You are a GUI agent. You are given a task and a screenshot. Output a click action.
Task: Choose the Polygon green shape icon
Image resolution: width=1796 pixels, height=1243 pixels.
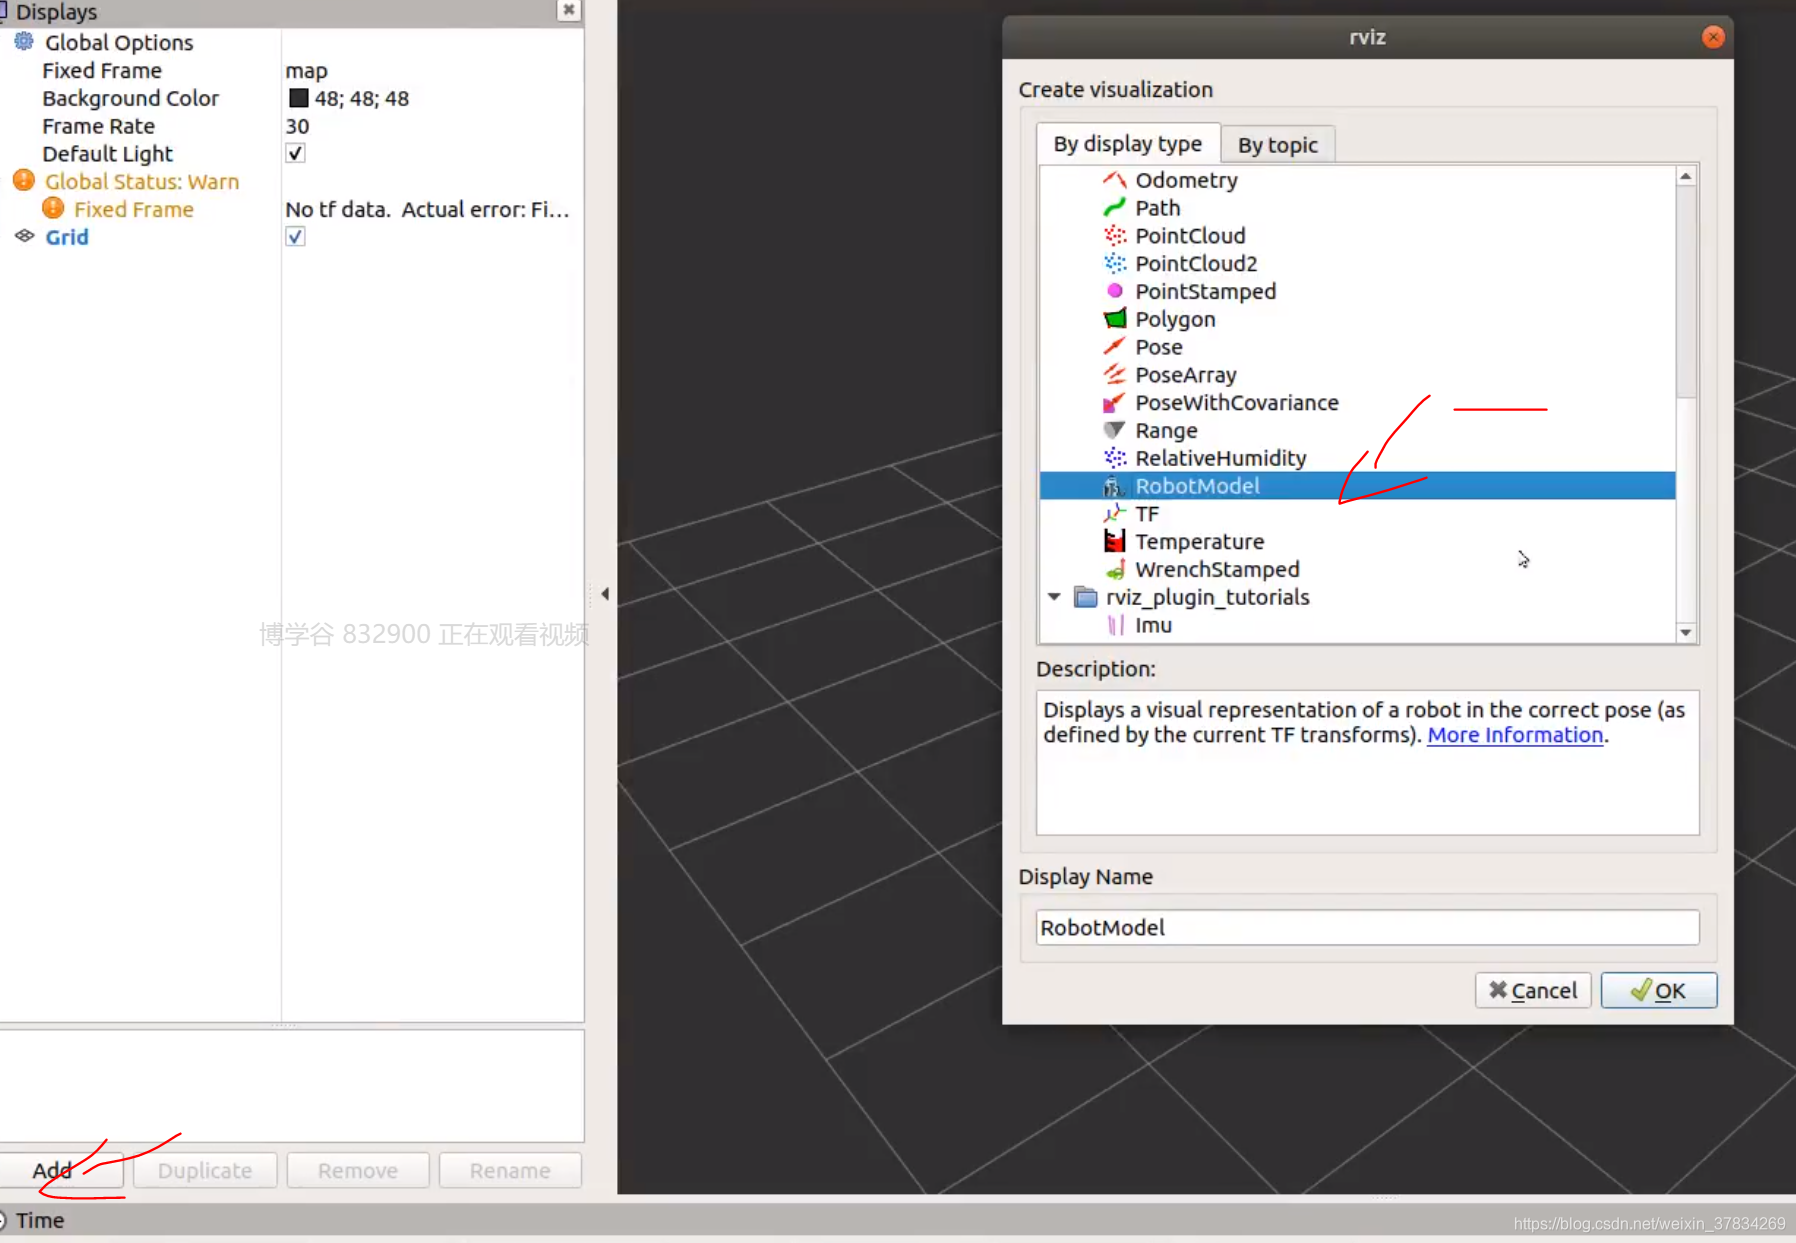[1114, 319]
